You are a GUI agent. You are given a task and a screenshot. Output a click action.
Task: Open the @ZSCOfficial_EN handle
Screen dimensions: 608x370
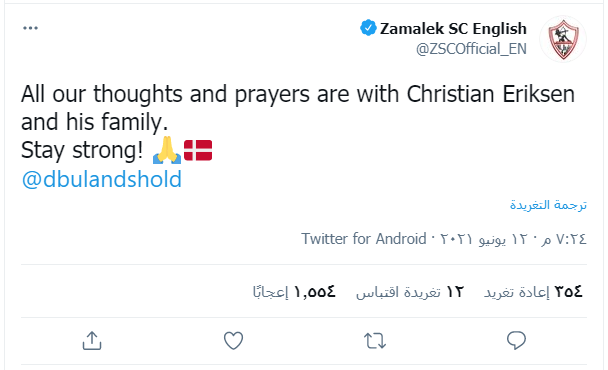471,49
